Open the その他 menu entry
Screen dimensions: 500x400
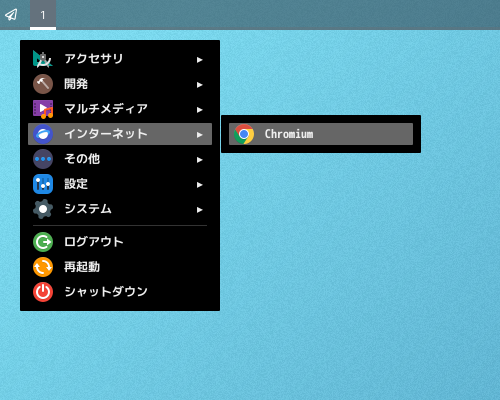click(x=120, y=159)
